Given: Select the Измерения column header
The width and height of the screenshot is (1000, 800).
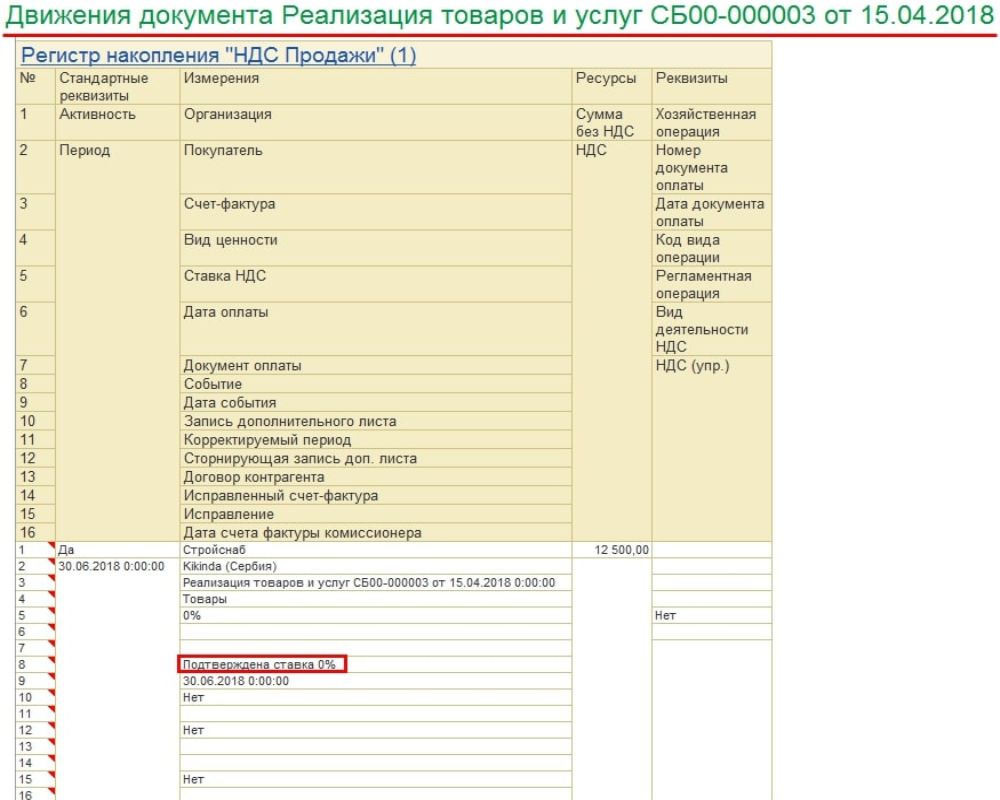Looking at the screenshot, I should click(x=376, y=87).
